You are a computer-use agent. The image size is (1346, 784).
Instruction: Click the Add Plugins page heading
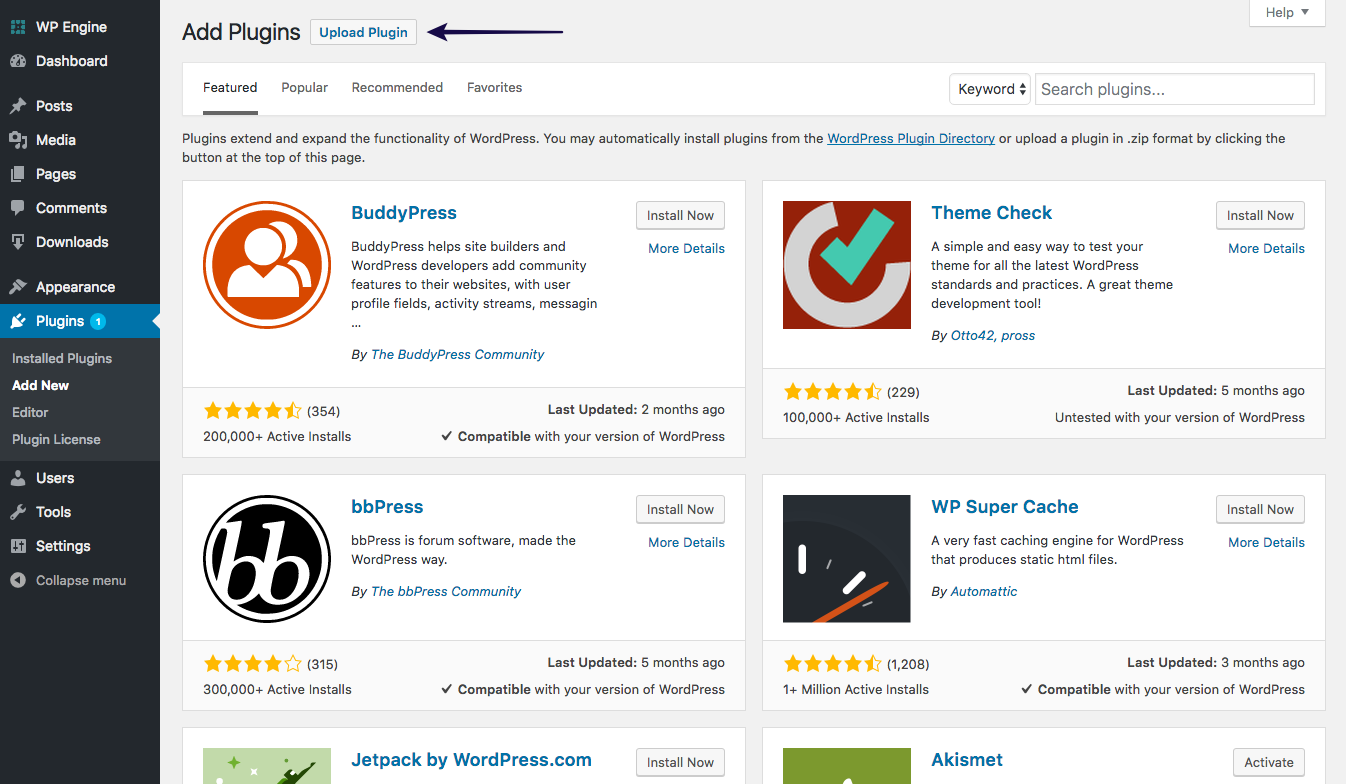click(x=241, y=32)
